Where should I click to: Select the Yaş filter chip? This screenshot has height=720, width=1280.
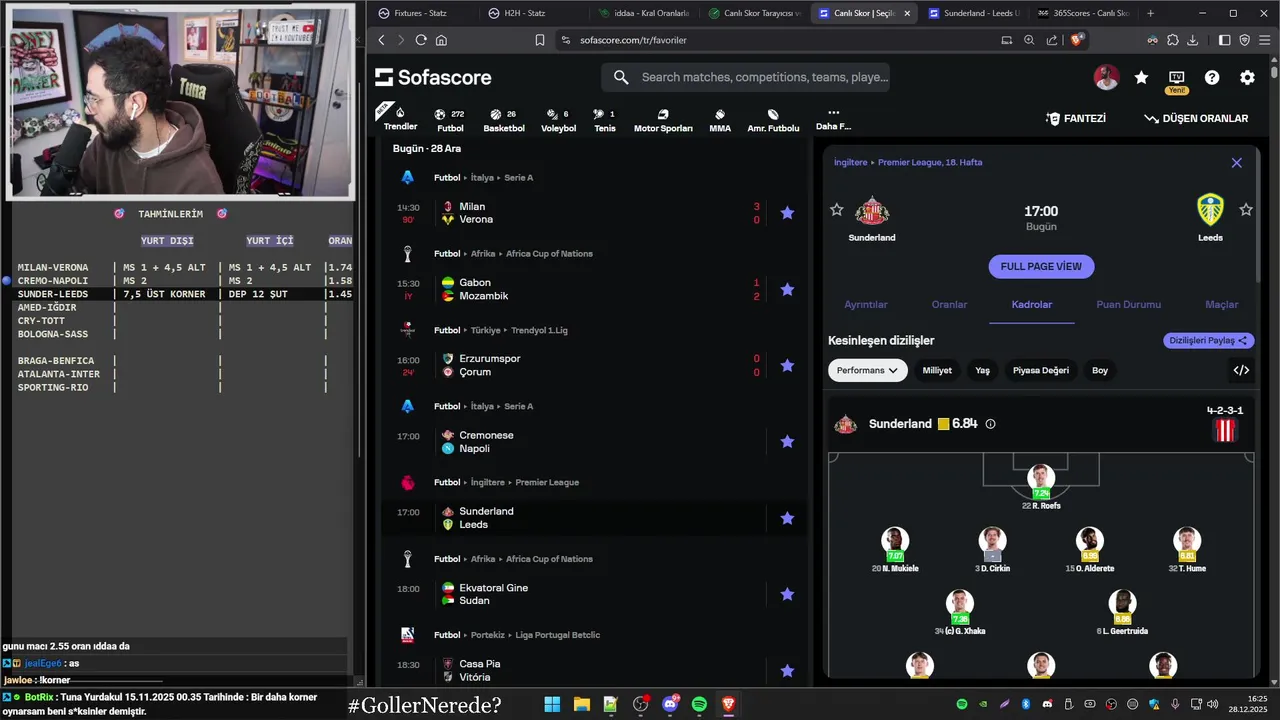pos(982,370)
